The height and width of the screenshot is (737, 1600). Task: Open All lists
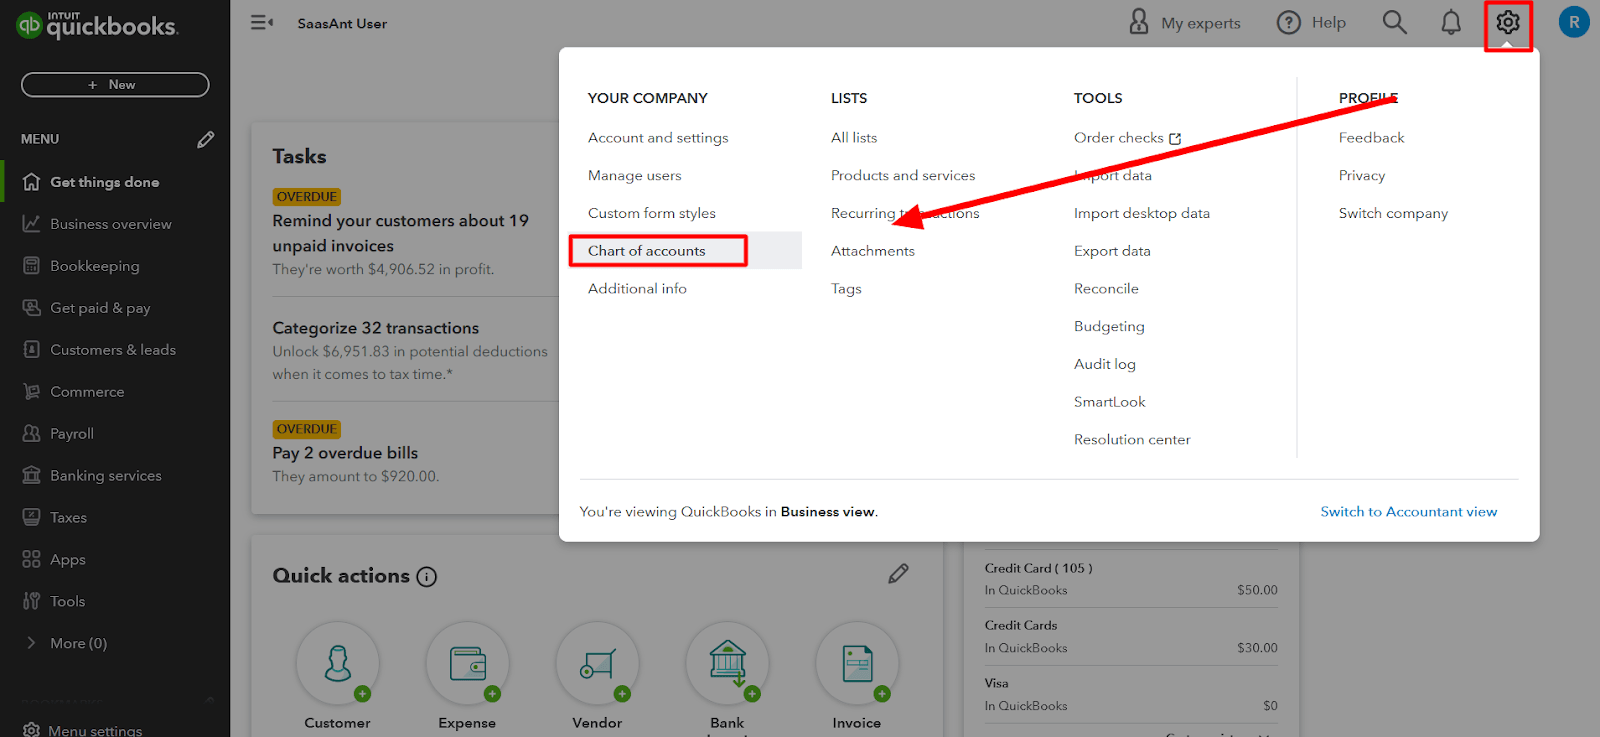point(854,138)
